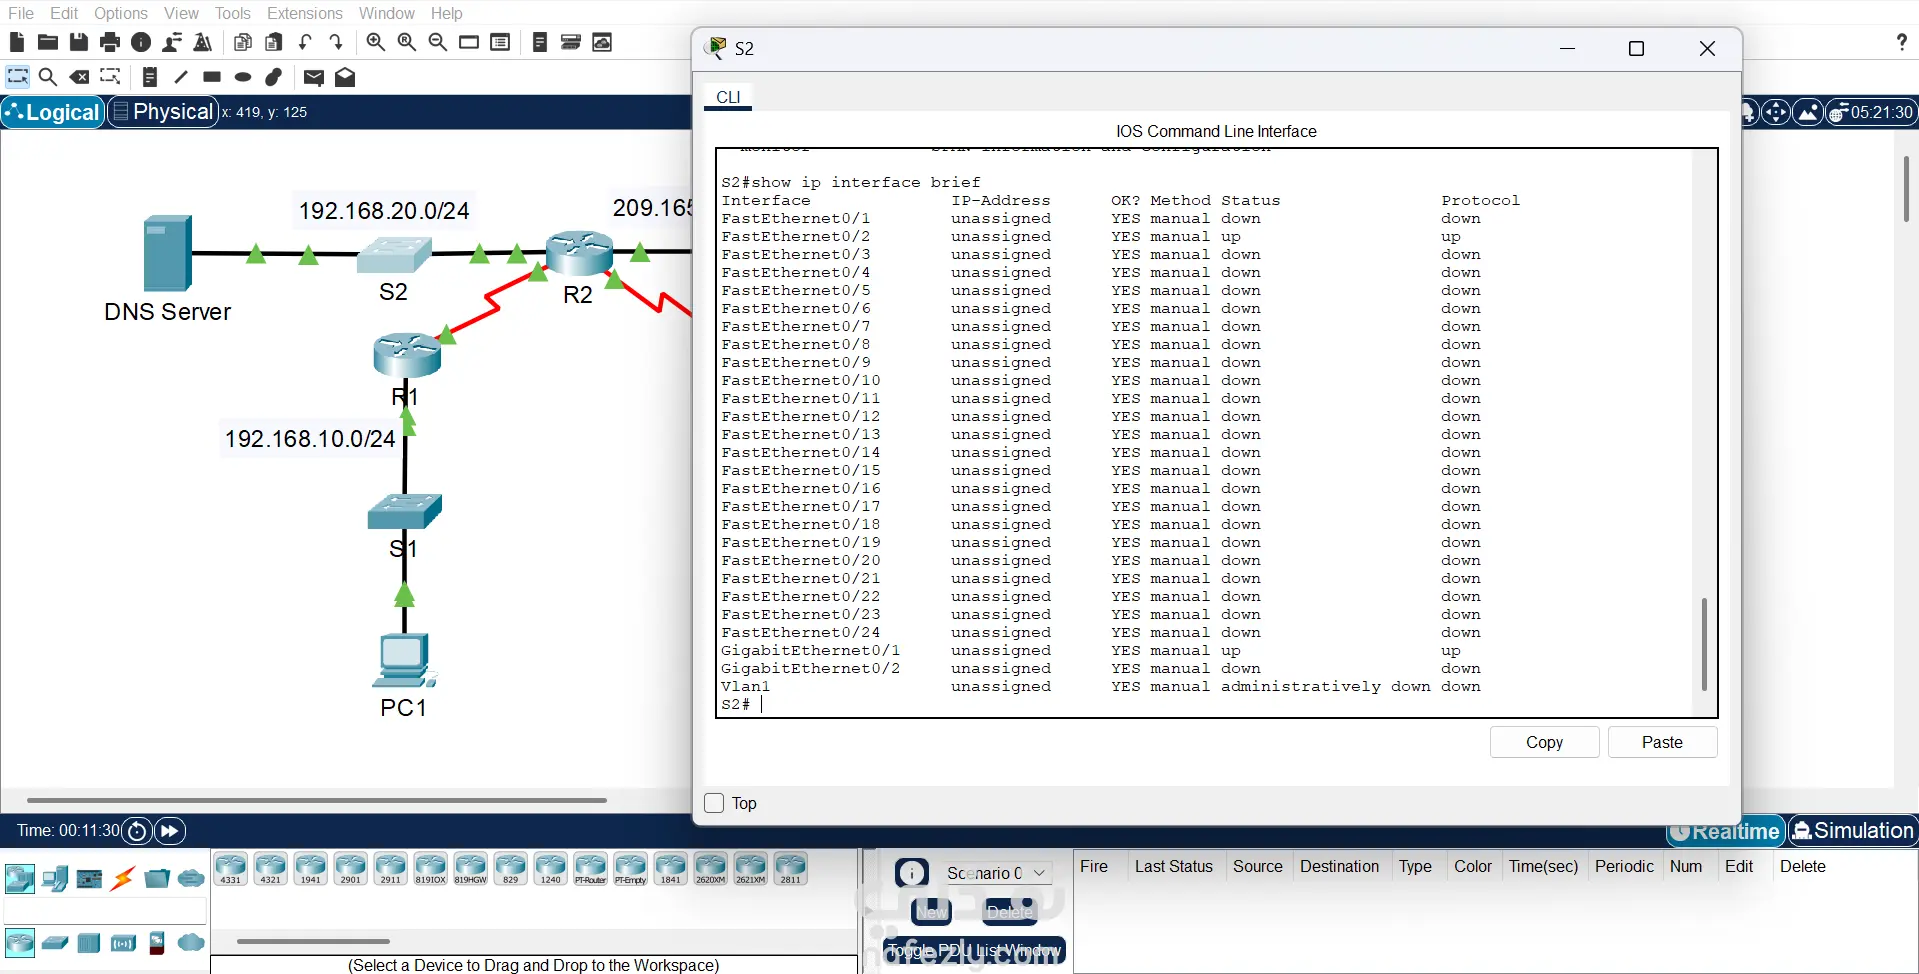This screenshot has width=1919, height=974.
Task: Pick the 2811 router model
Action: coord(791,869)
